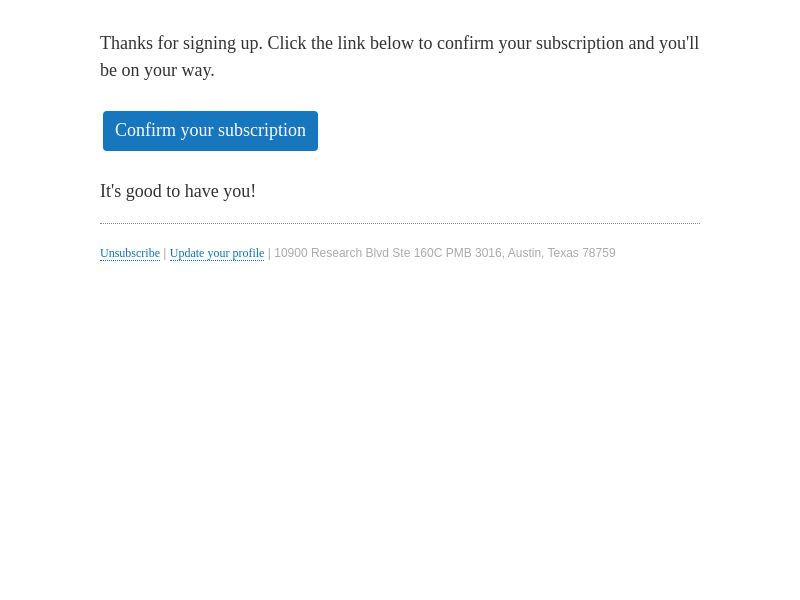
Task: Click the ZIP code 78759
Action: point(598,253)
